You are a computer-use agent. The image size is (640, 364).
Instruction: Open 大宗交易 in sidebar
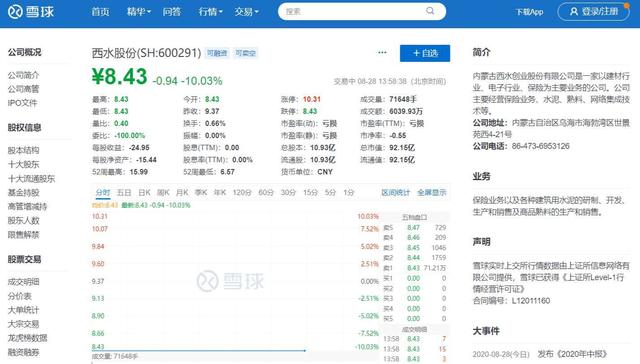(x=23, y=324)
